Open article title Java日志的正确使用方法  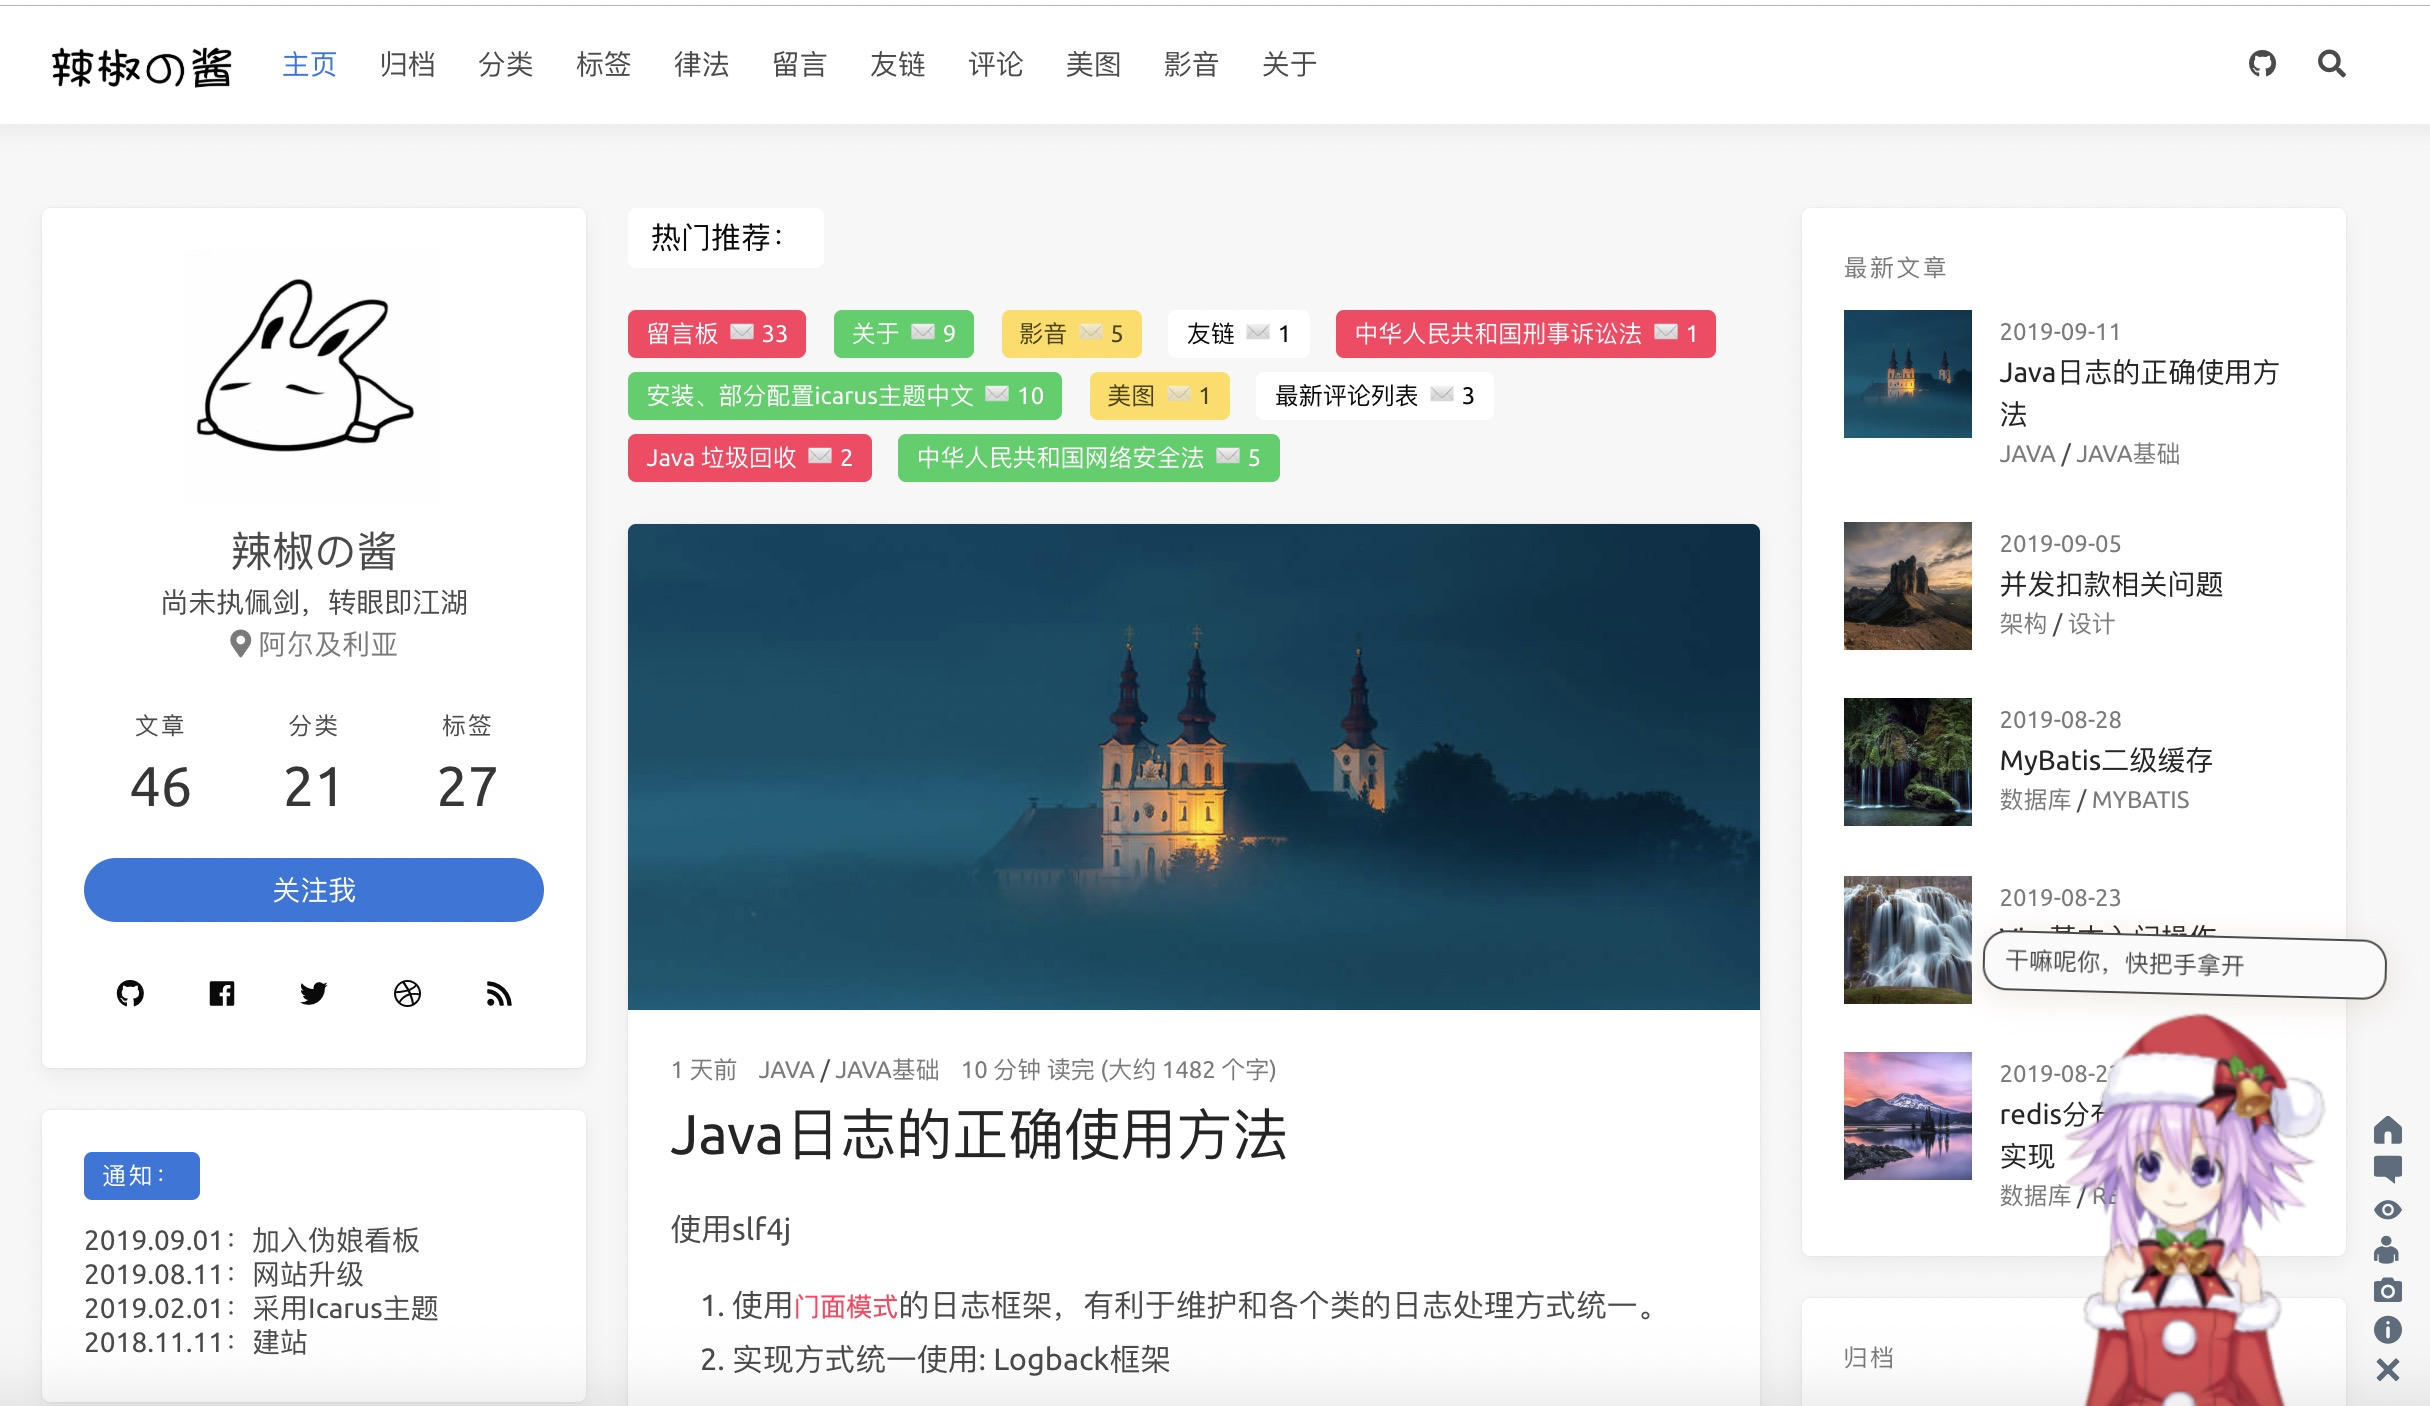[x=978, y=1135]
